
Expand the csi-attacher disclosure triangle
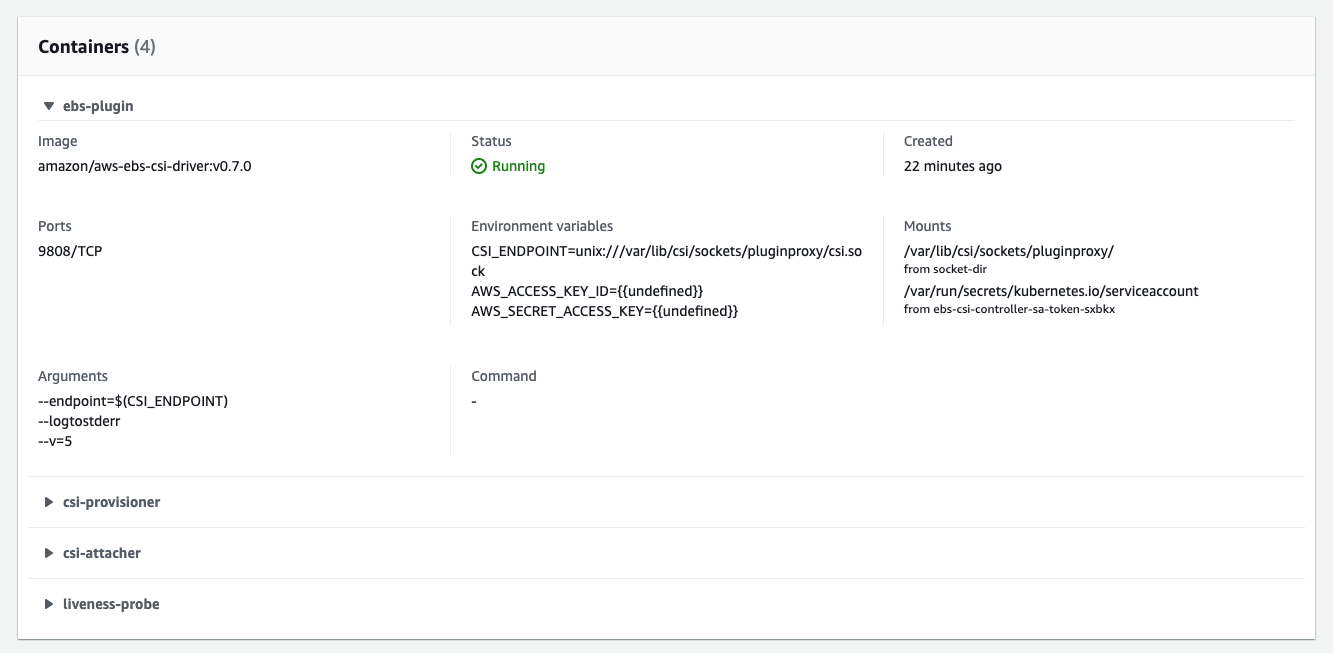click(48, 553)
